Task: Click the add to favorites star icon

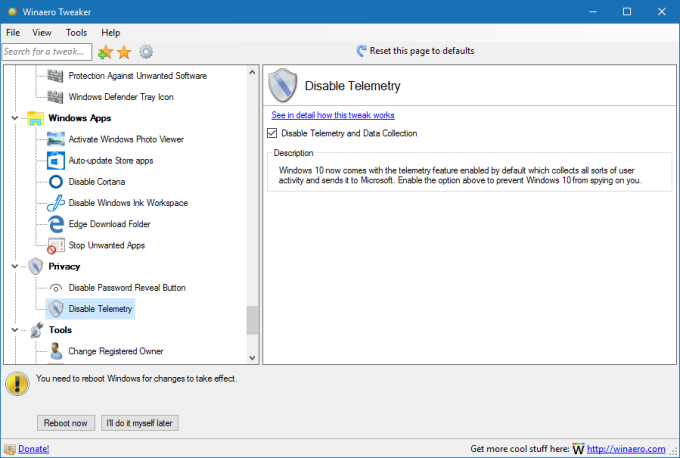Action: 105,52
